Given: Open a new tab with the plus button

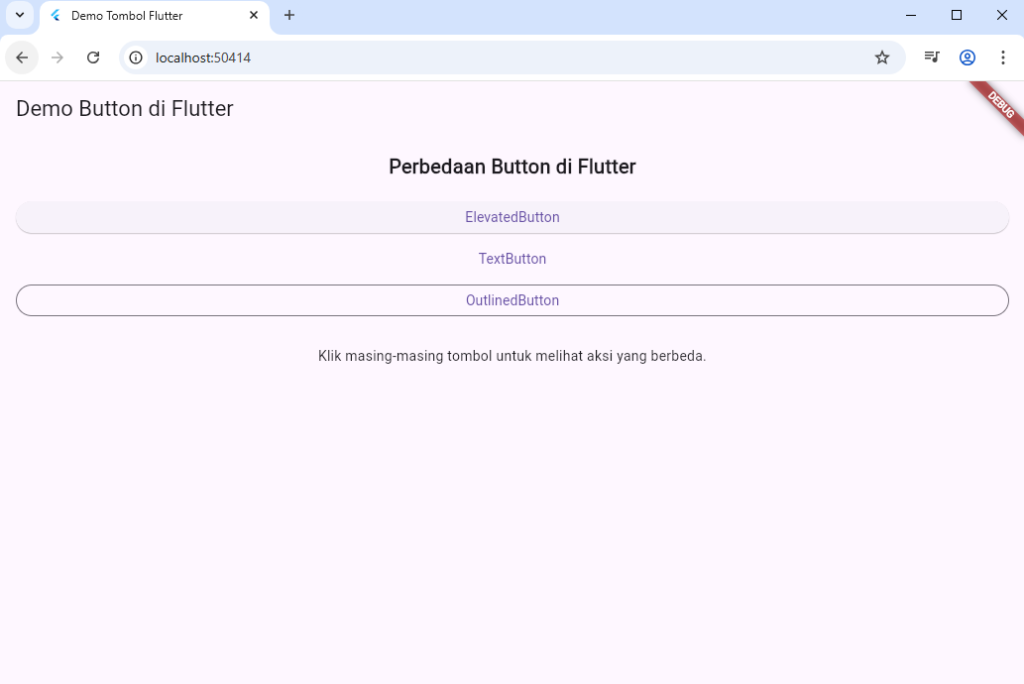Looking at the screenshot, I should 289,15.
